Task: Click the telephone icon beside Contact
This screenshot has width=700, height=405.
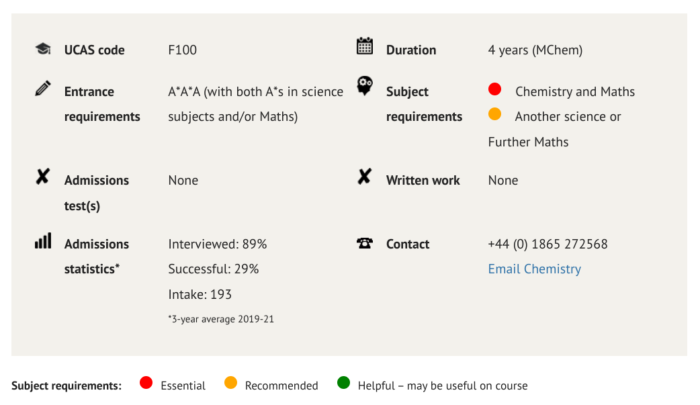Action: pyautogui.click(x=365, y=243)
